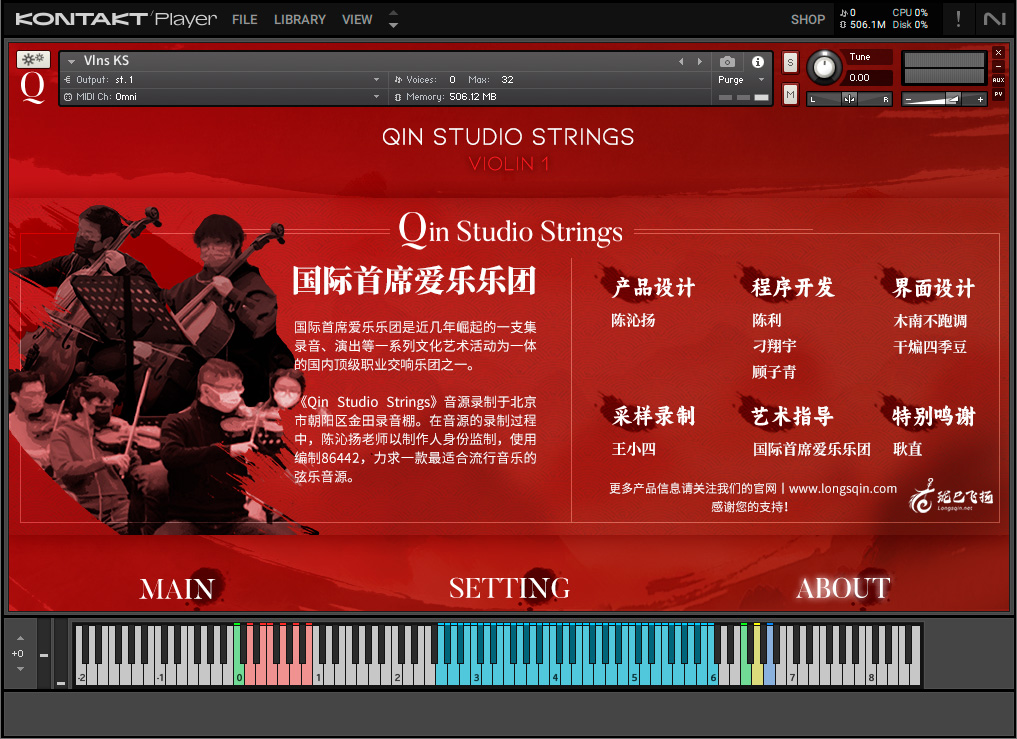Click the header up/down expander arrows
This screenshot has width=1017, height=739.
point(393,19)
